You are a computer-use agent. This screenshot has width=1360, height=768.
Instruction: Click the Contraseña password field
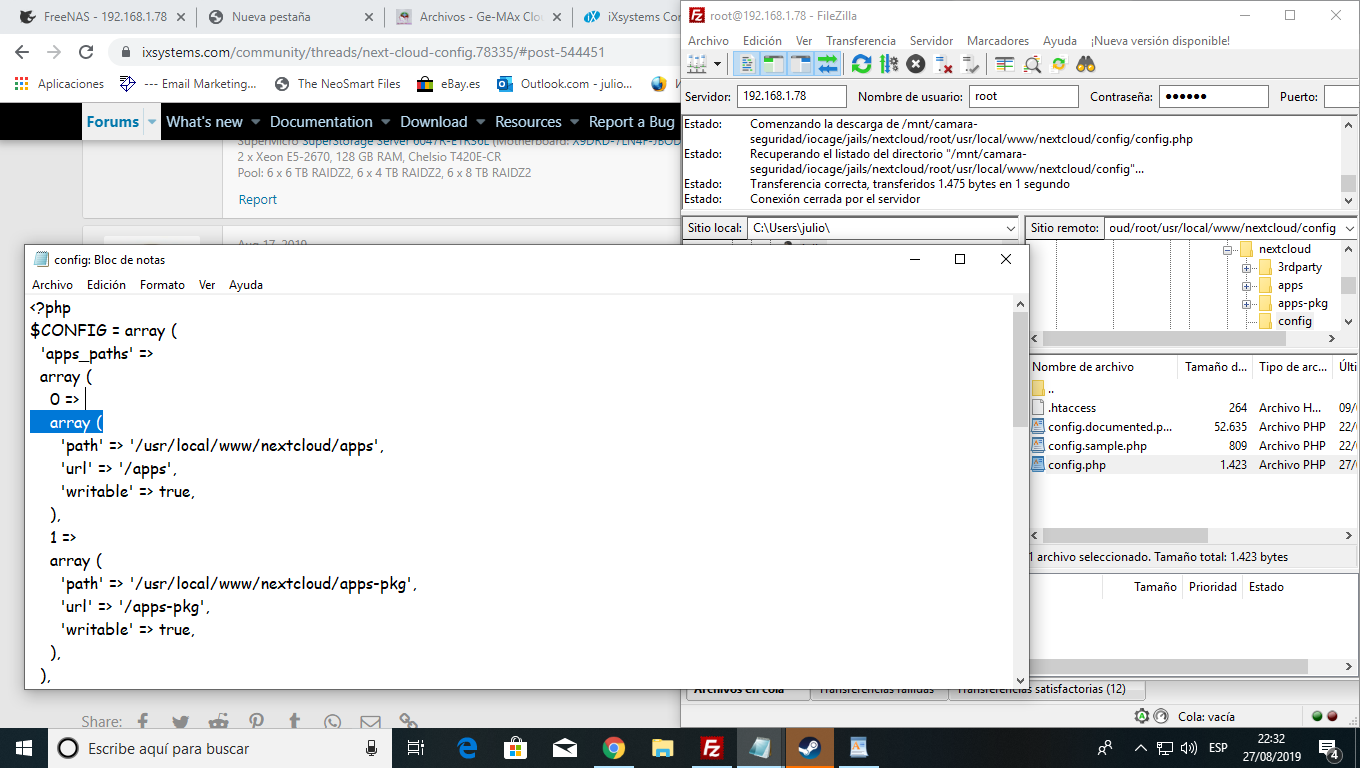[x=1213, y=97]
